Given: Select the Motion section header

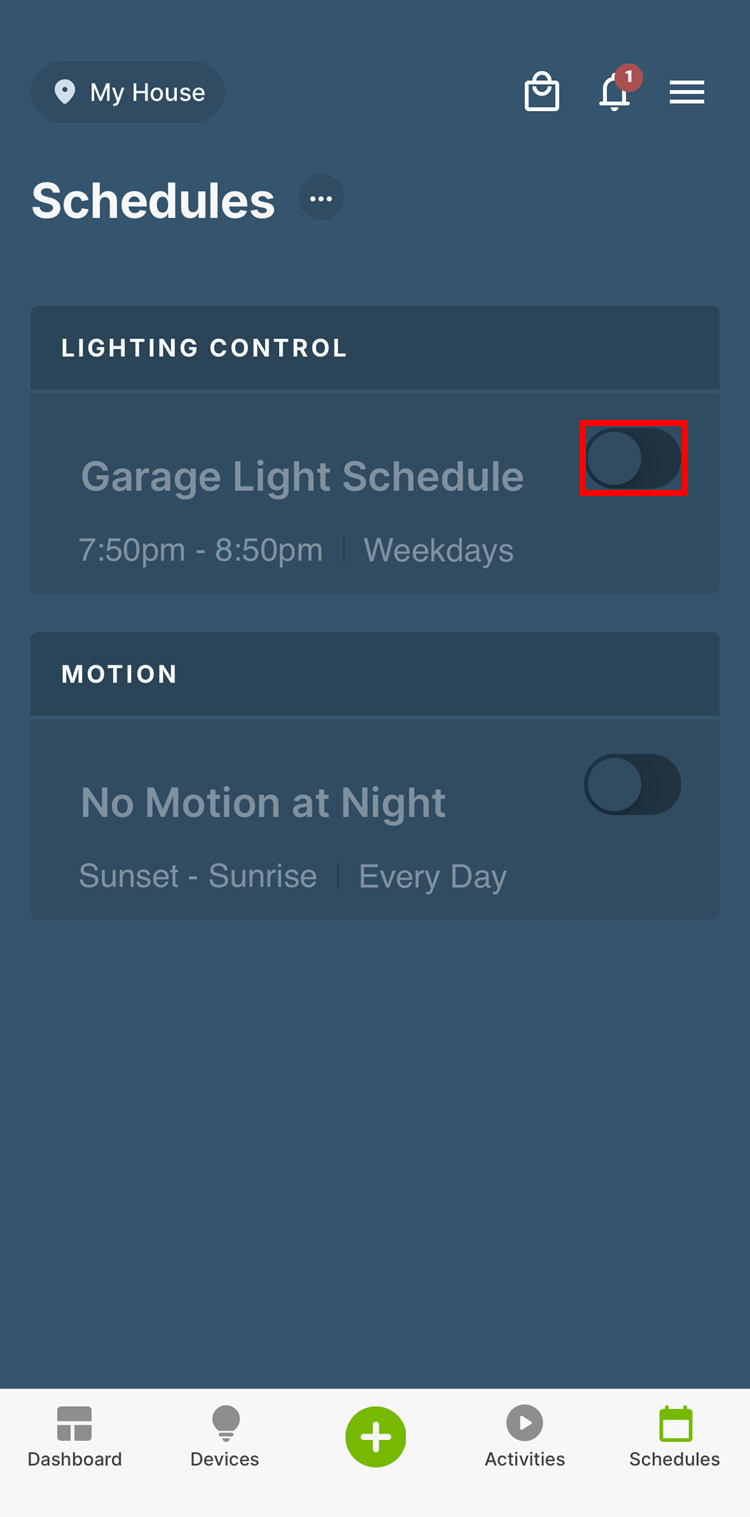Looking at the screenshot, I should [x=374, y=674].
